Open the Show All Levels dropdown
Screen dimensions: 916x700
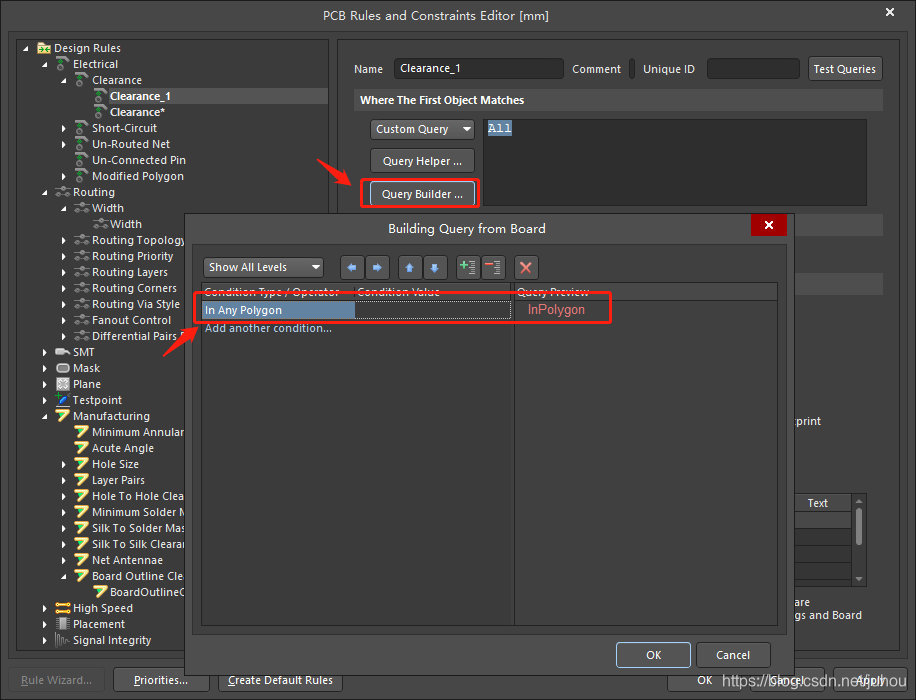coord(264,267)
